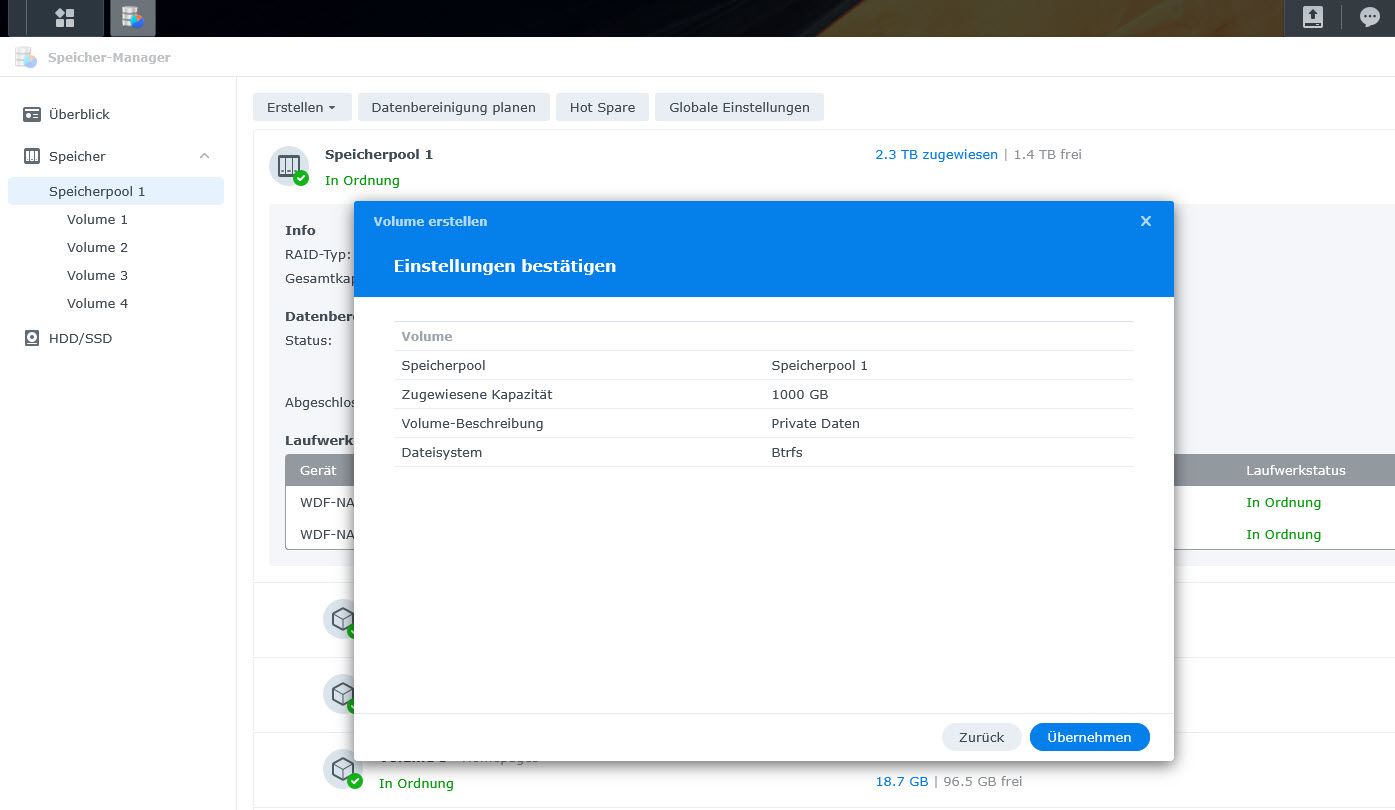The width and height of the screenshot is (1395, 810).
Task: Collapse the Speicher section chevron
Action: click(x=204, y=156)
